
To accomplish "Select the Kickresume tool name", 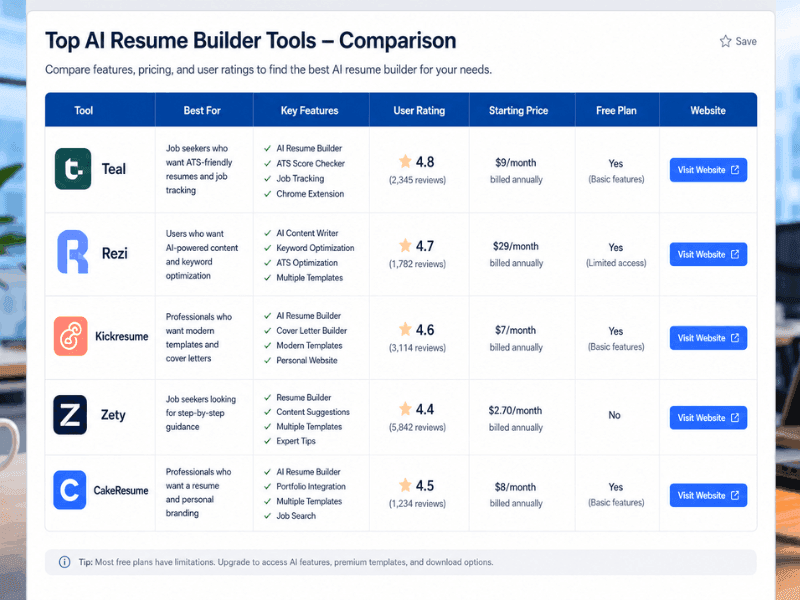I will [121, 336].
